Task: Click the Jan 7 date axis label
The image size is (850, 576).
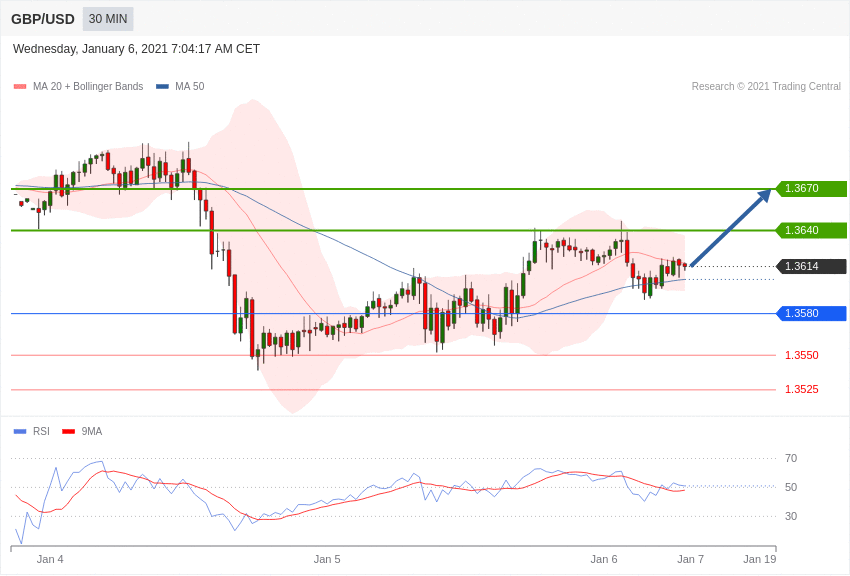Action: coord(691,559)
